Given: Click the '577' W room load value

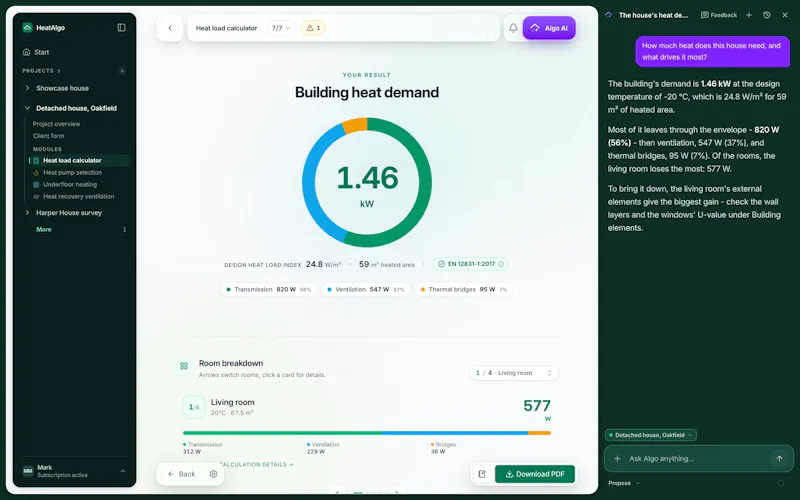Looking at the screenshot, I should tap(537, 406).
